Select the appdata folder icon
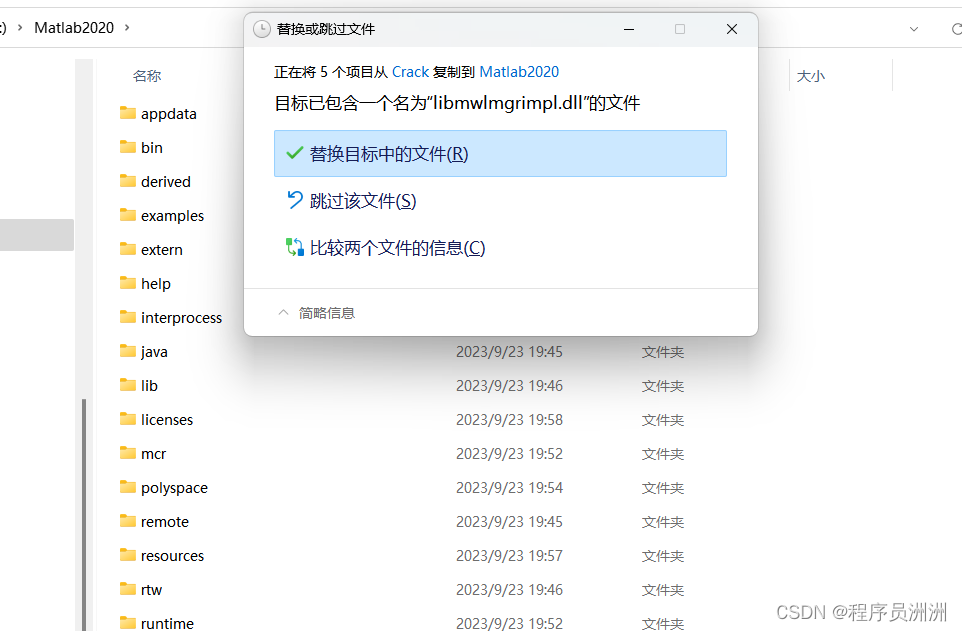 tap(128, 113)
